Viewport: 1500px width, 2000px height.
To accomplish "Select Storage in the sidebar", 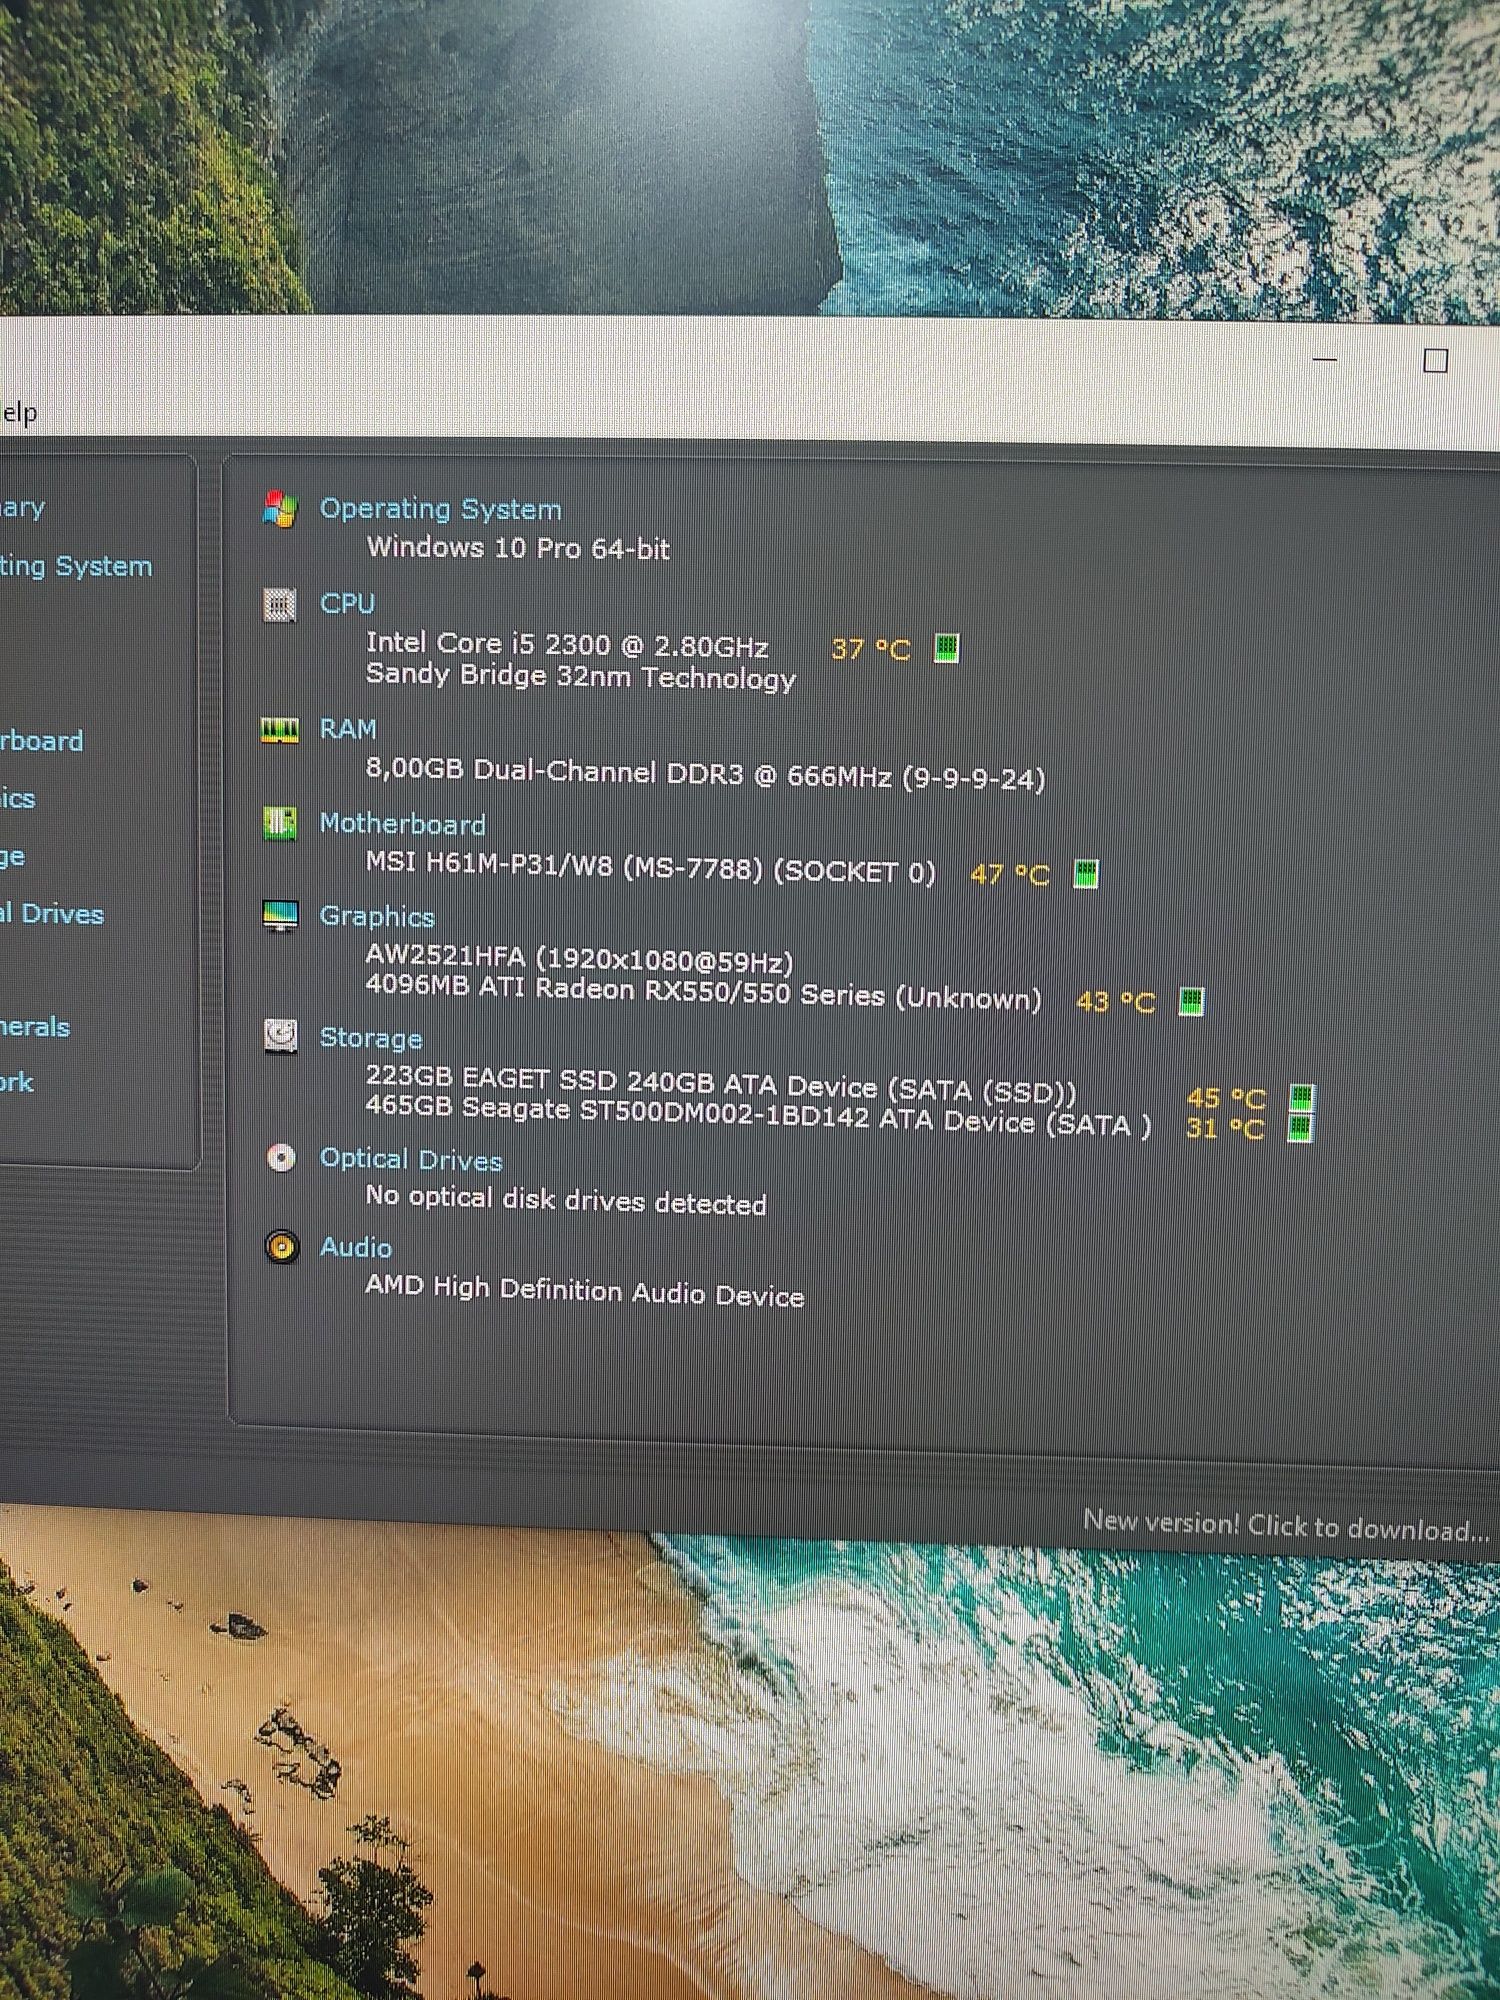I will (x=12, y=856).
